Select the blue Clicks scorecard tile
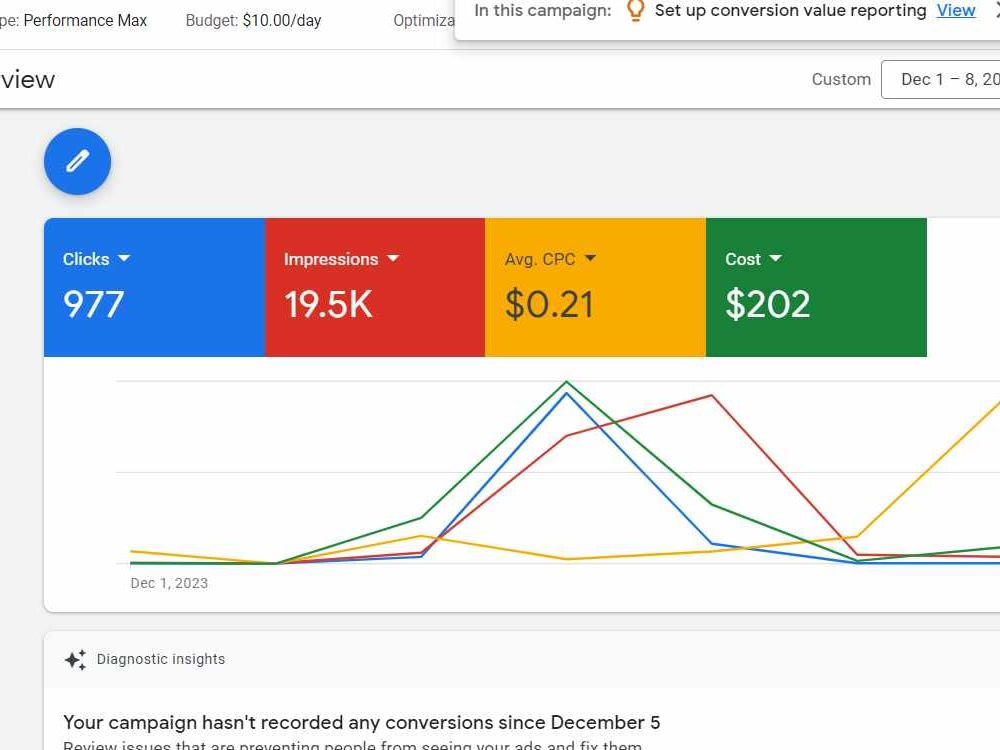 (x=154, y=287)
